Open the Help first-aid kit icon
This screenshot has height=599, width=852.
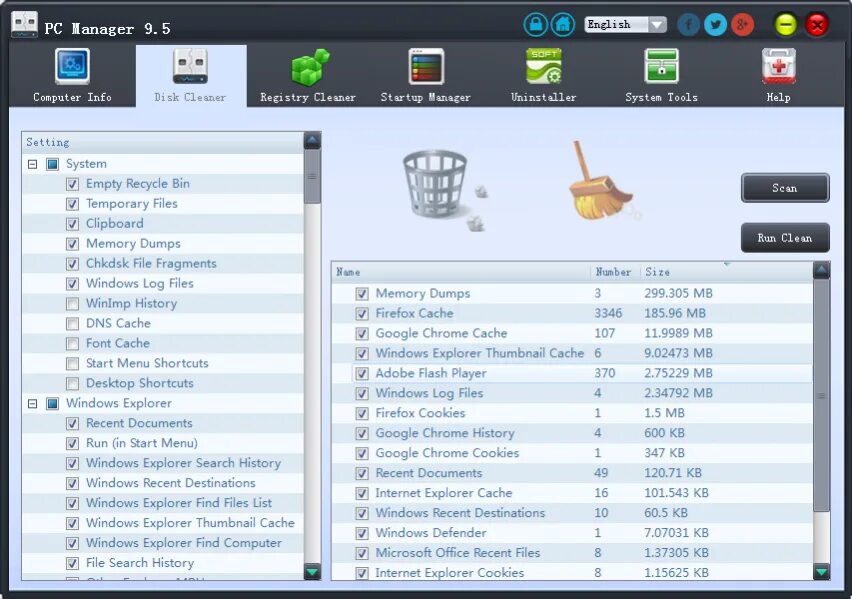(779, 66)
